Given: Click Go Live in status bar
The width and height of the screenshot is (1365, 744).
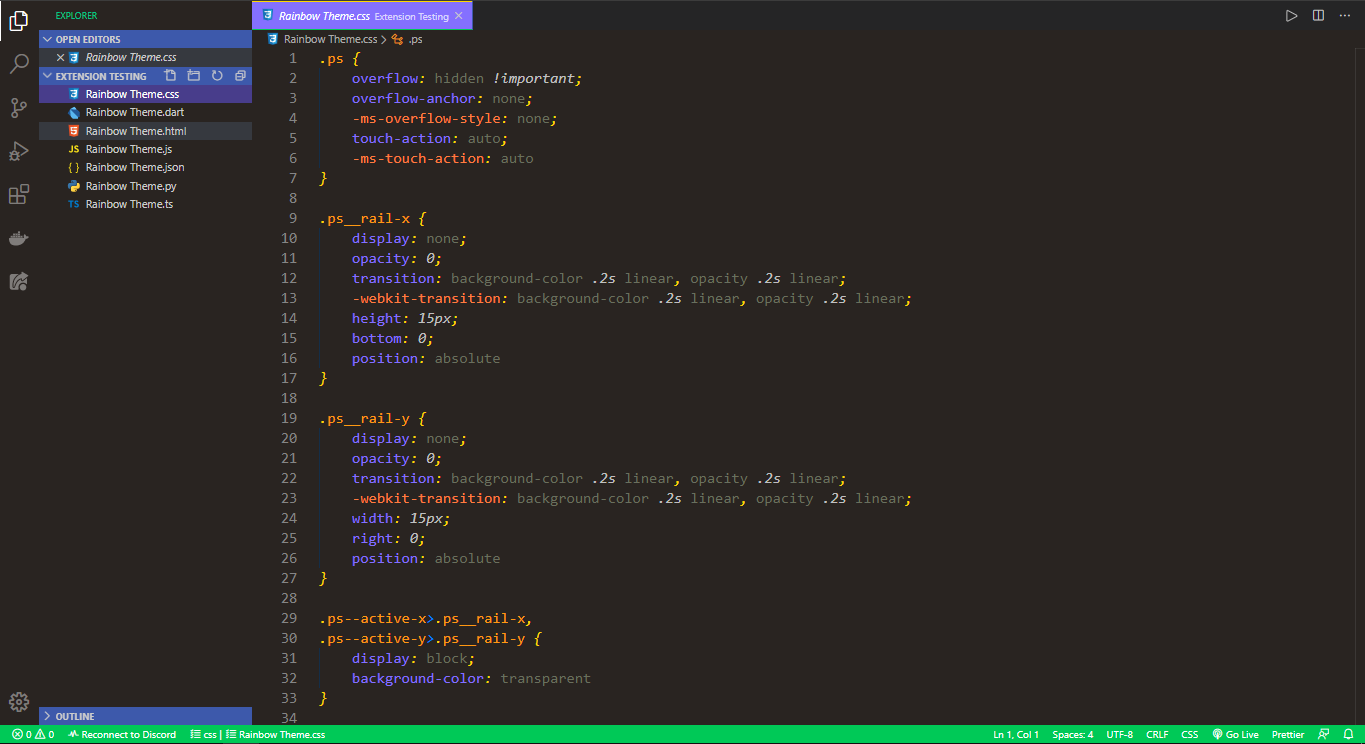Looking at the screenshot, I should point(1235,735).
